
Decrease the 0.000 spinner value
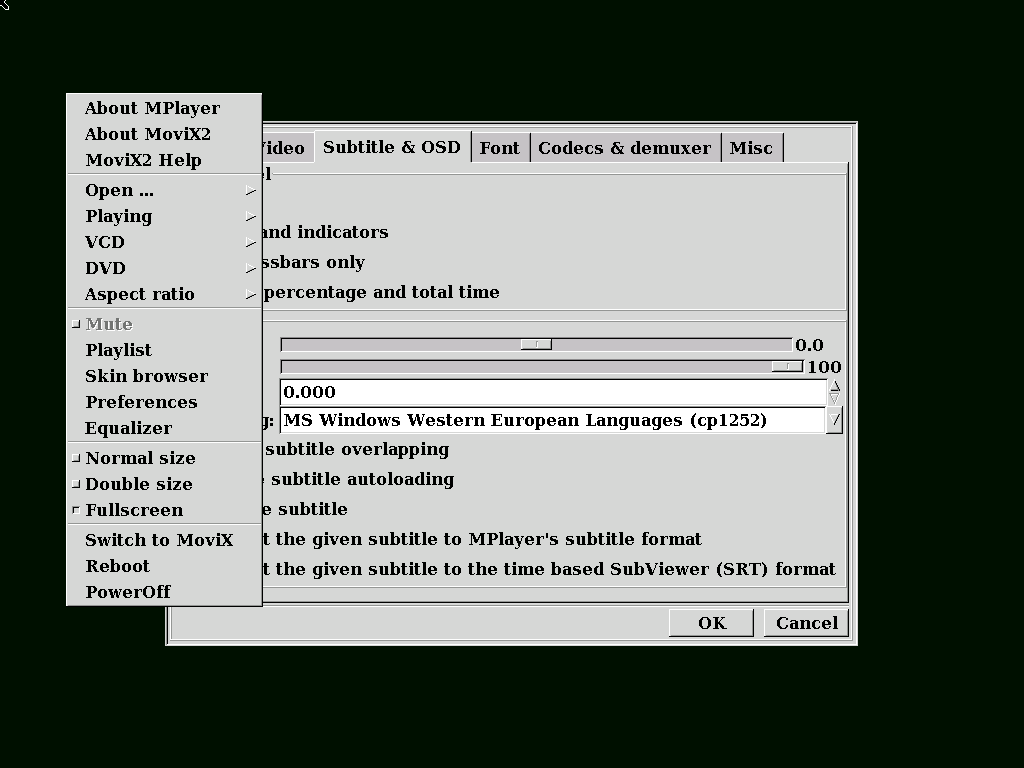[x=835, y=398]
